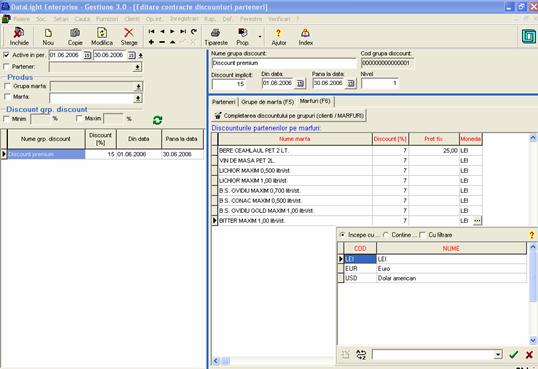Image resolution: width=538 pixels, height=369 pixels.
Task: Open calendar for active period end date
Action: click(x=132, y=55)
